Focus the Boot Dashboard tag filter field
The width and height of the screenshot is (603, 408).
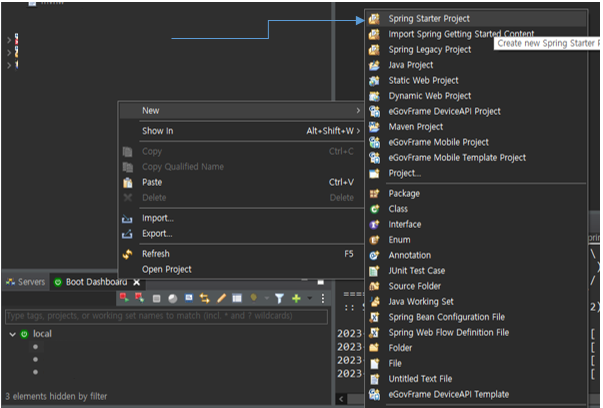(167, 316)
